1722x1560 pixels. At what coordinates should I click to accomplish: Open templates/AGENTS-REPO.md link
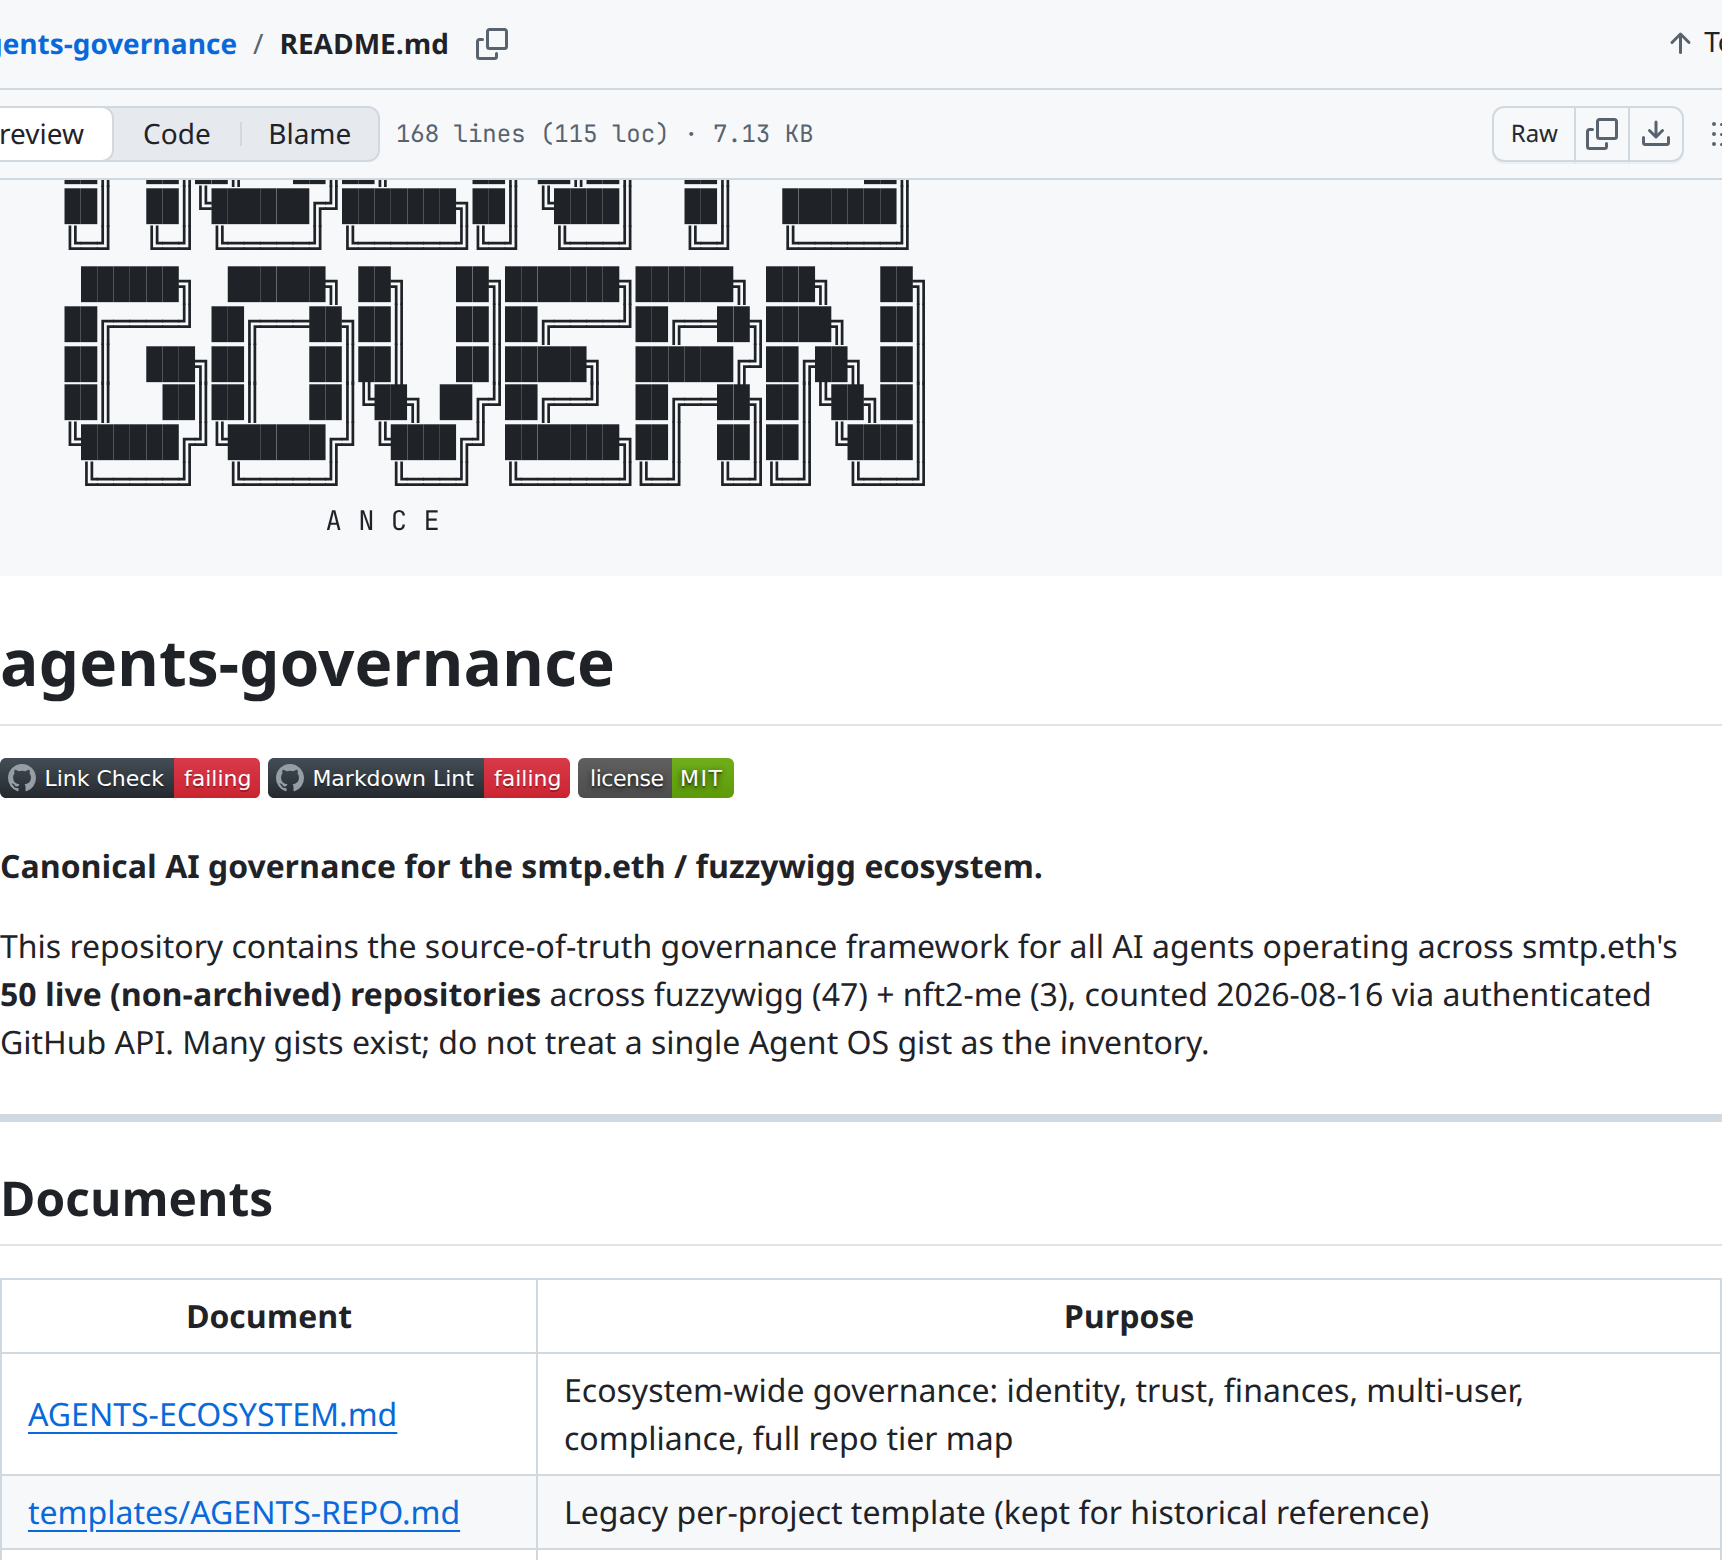(x=244, y=1512)
